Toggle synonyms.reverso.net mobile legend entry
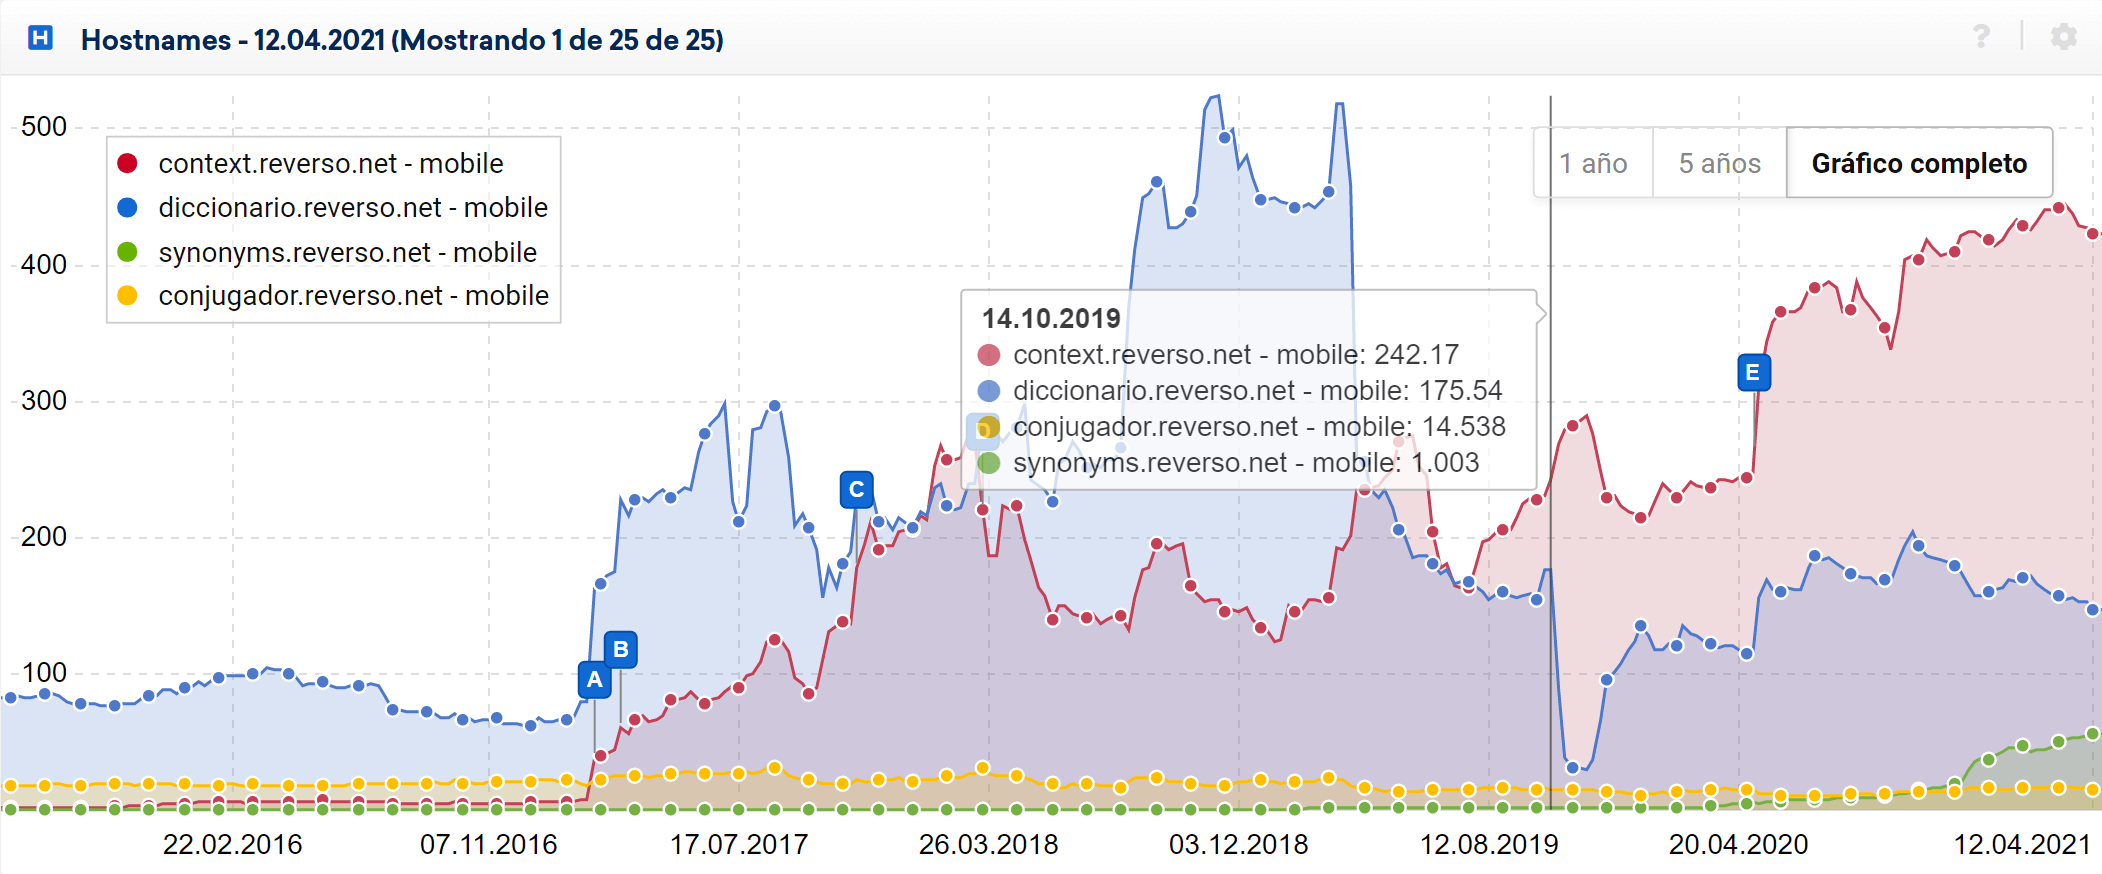 coord(347,252)
